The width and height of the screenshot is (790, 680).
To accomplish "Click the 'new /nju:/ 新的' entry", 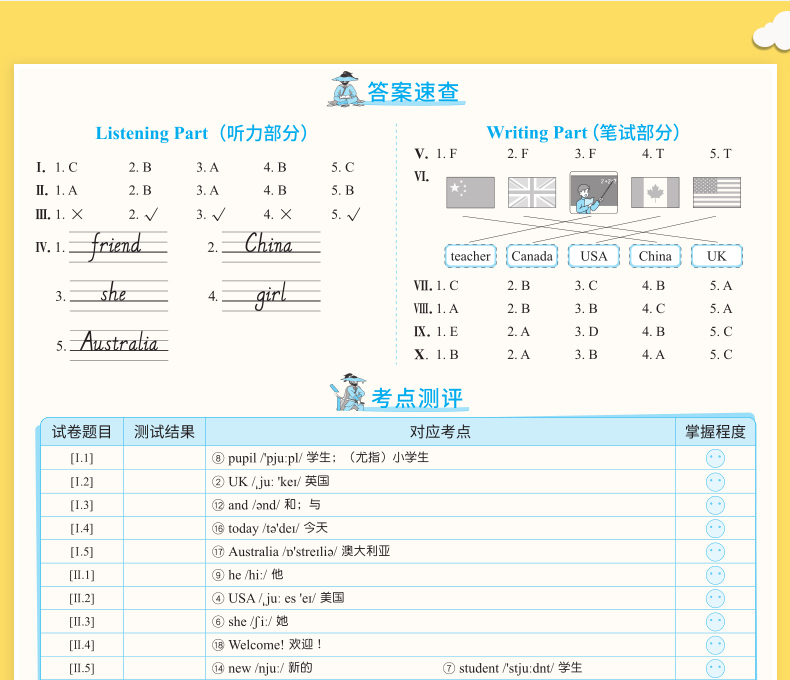I will pyautogui.click(x=262, y=668).
